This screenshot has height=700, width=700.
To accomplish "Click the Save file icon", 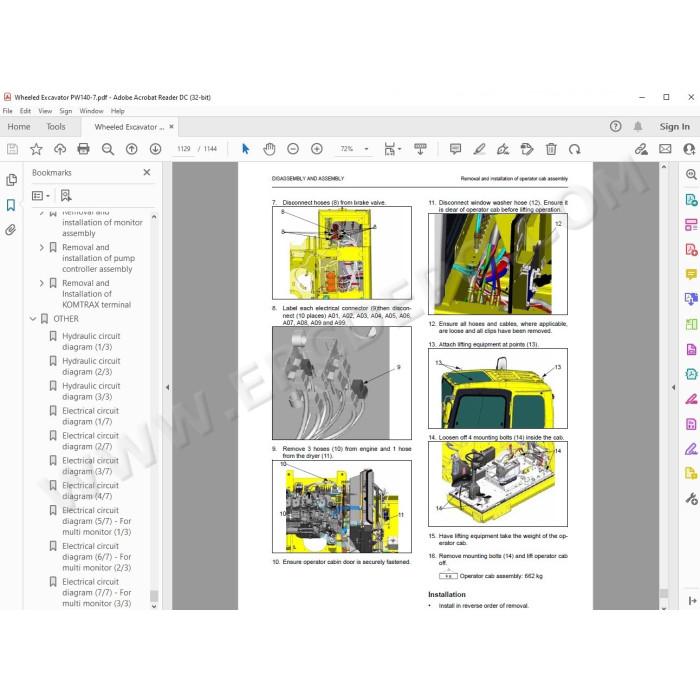I will click(12, 149).
